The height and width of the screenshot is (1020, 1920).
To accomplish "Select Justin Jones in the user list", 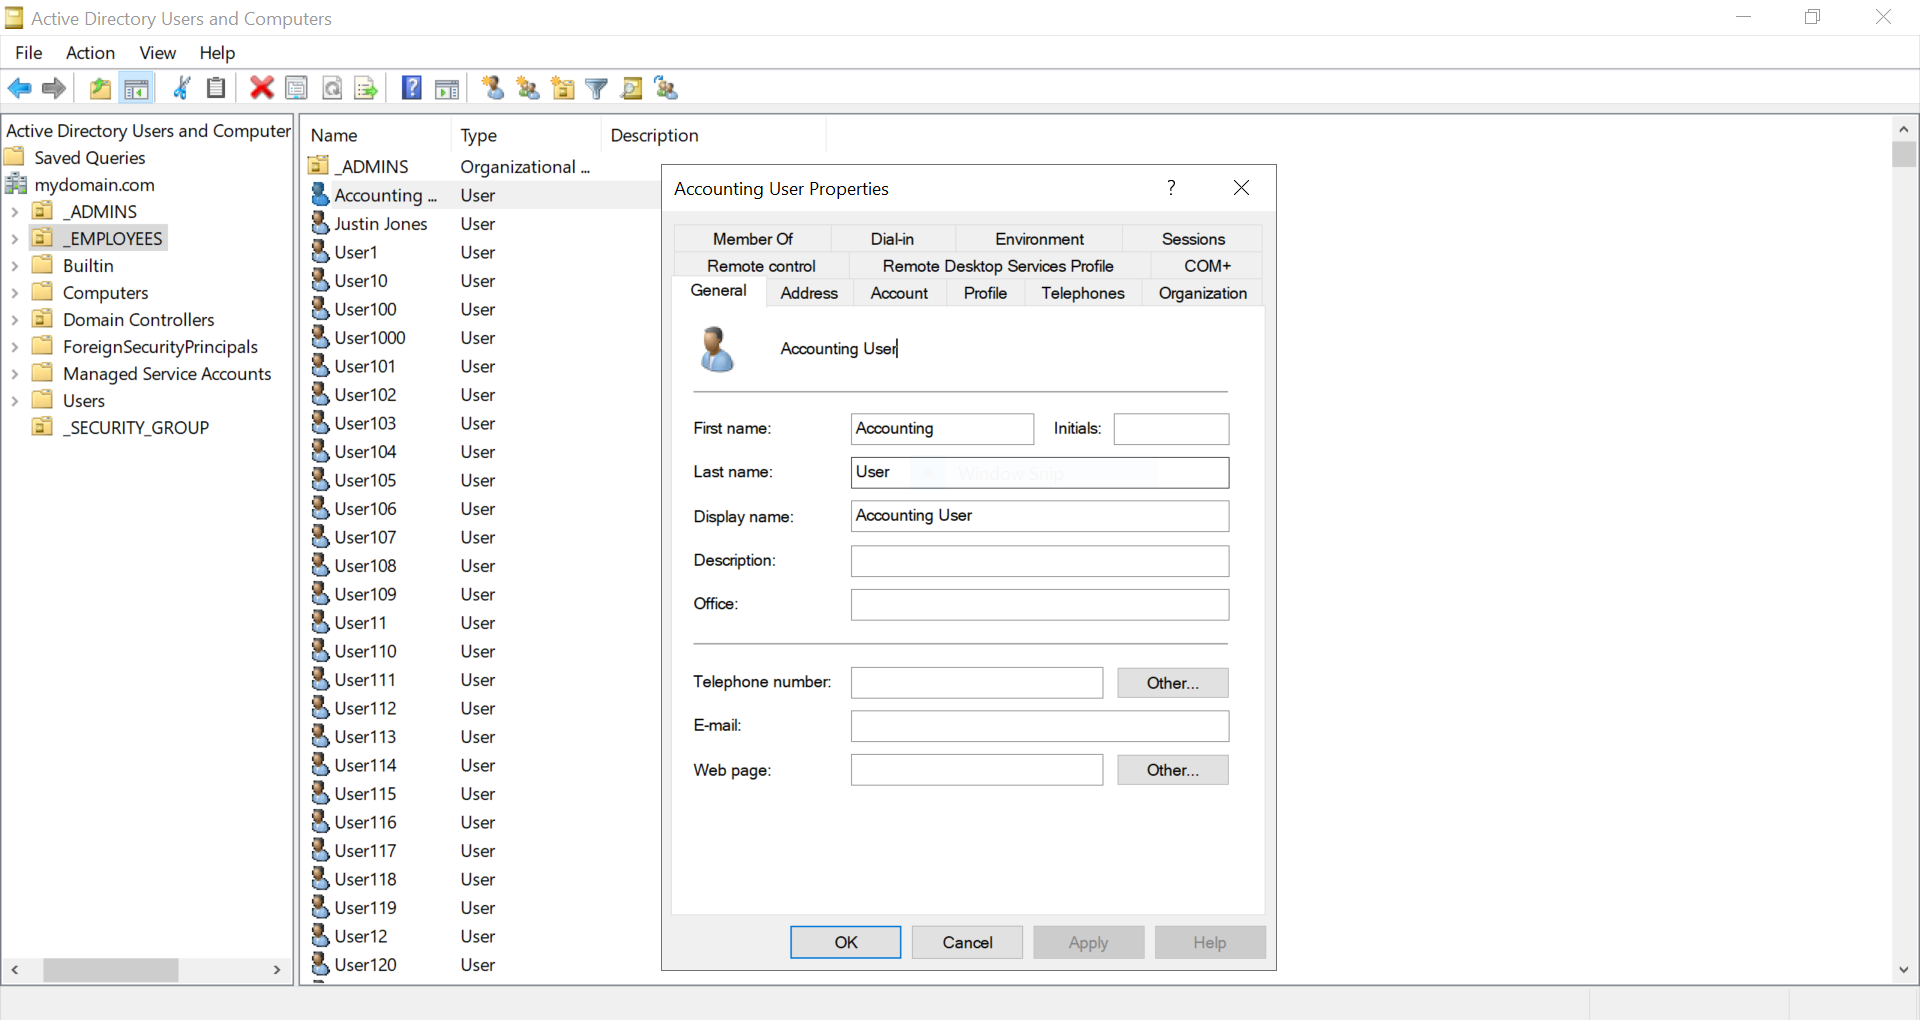I will coord(380,224).
